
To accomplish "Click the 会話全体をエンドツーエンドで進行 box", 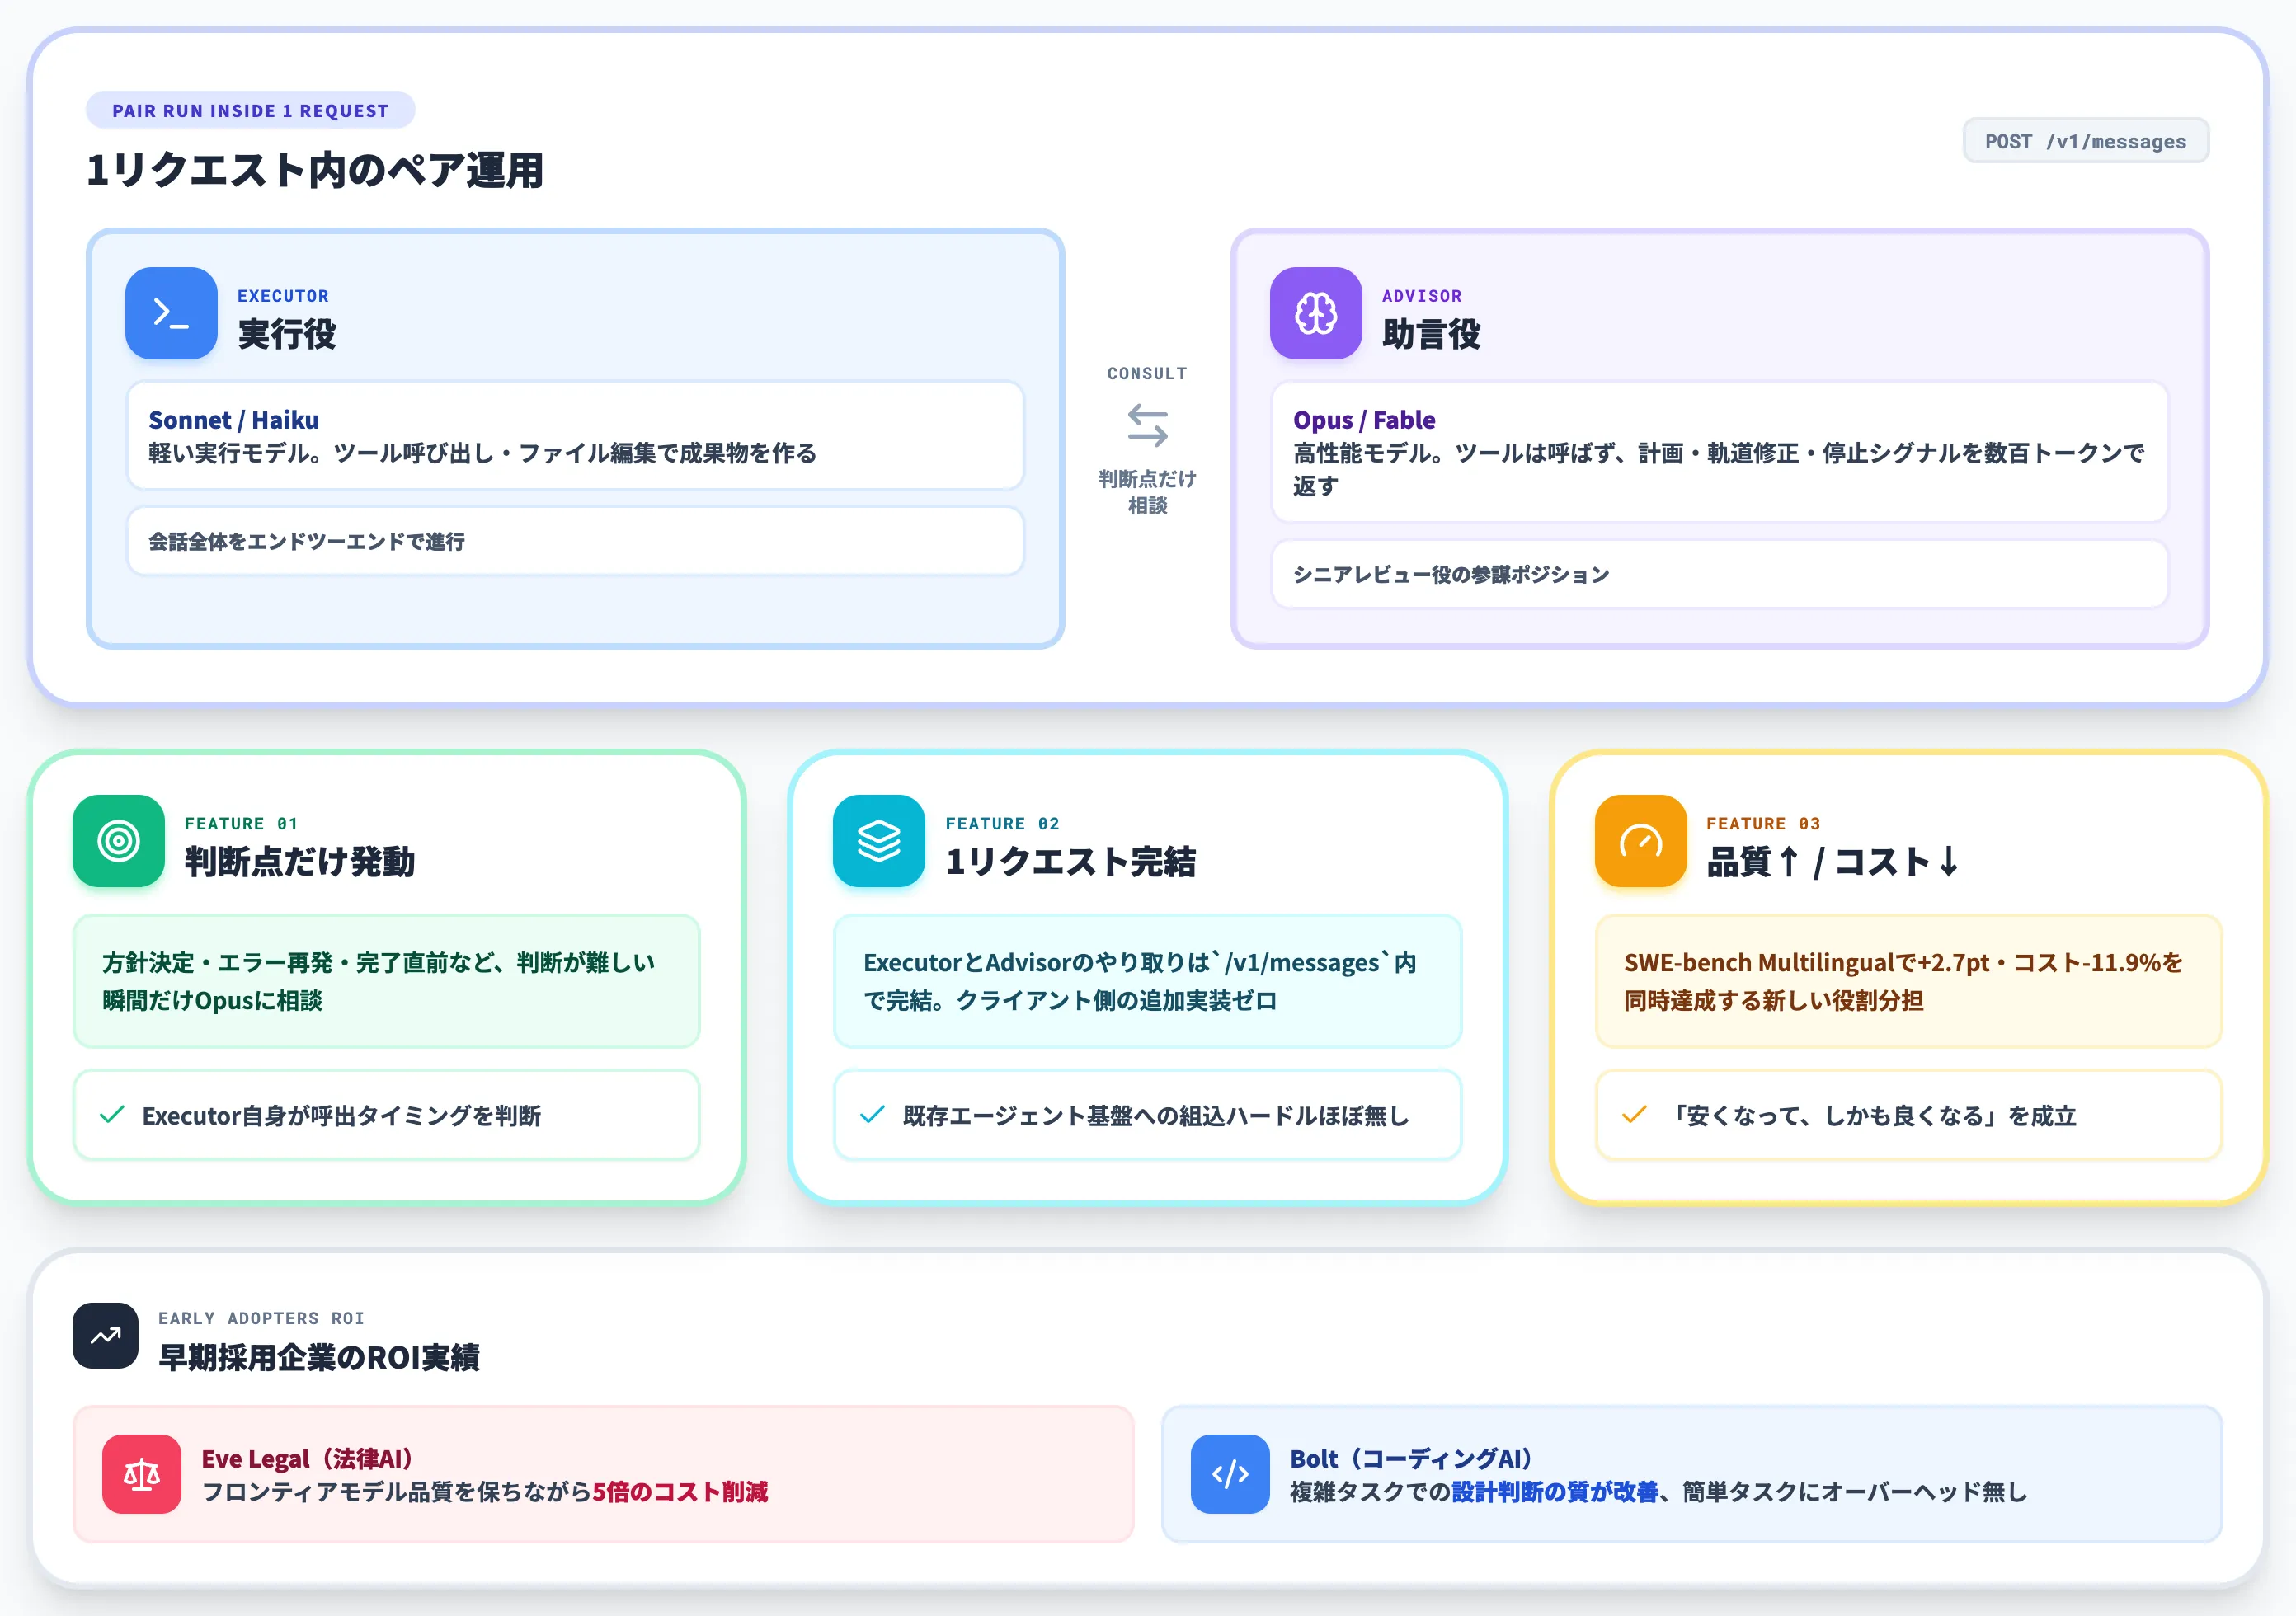I will click(x=575, y=541).
